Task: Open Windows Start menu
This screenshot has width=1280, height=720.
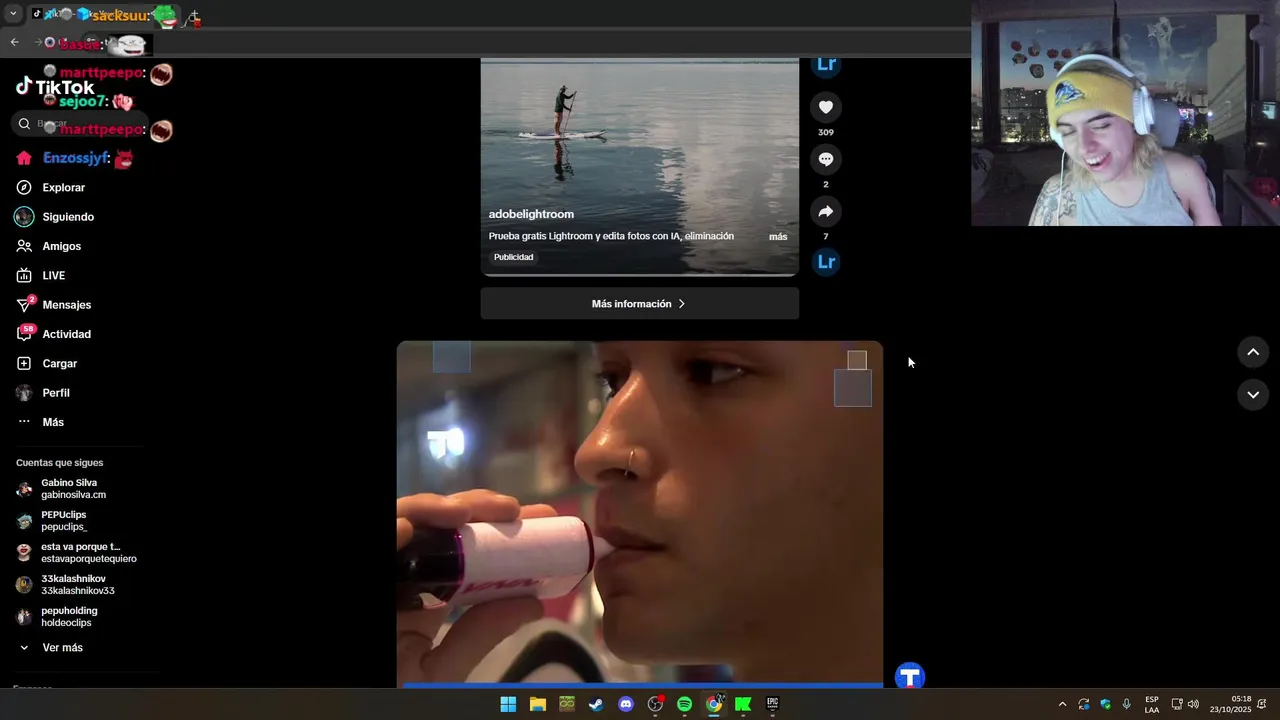Action: pos(508,704)
